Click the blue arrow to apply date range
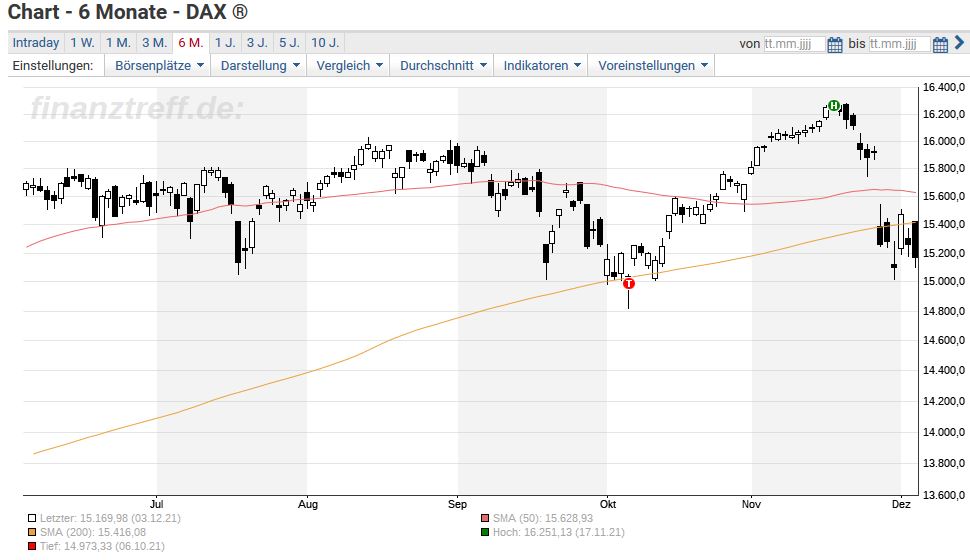The image size is (970, 560). pos(959,43)
